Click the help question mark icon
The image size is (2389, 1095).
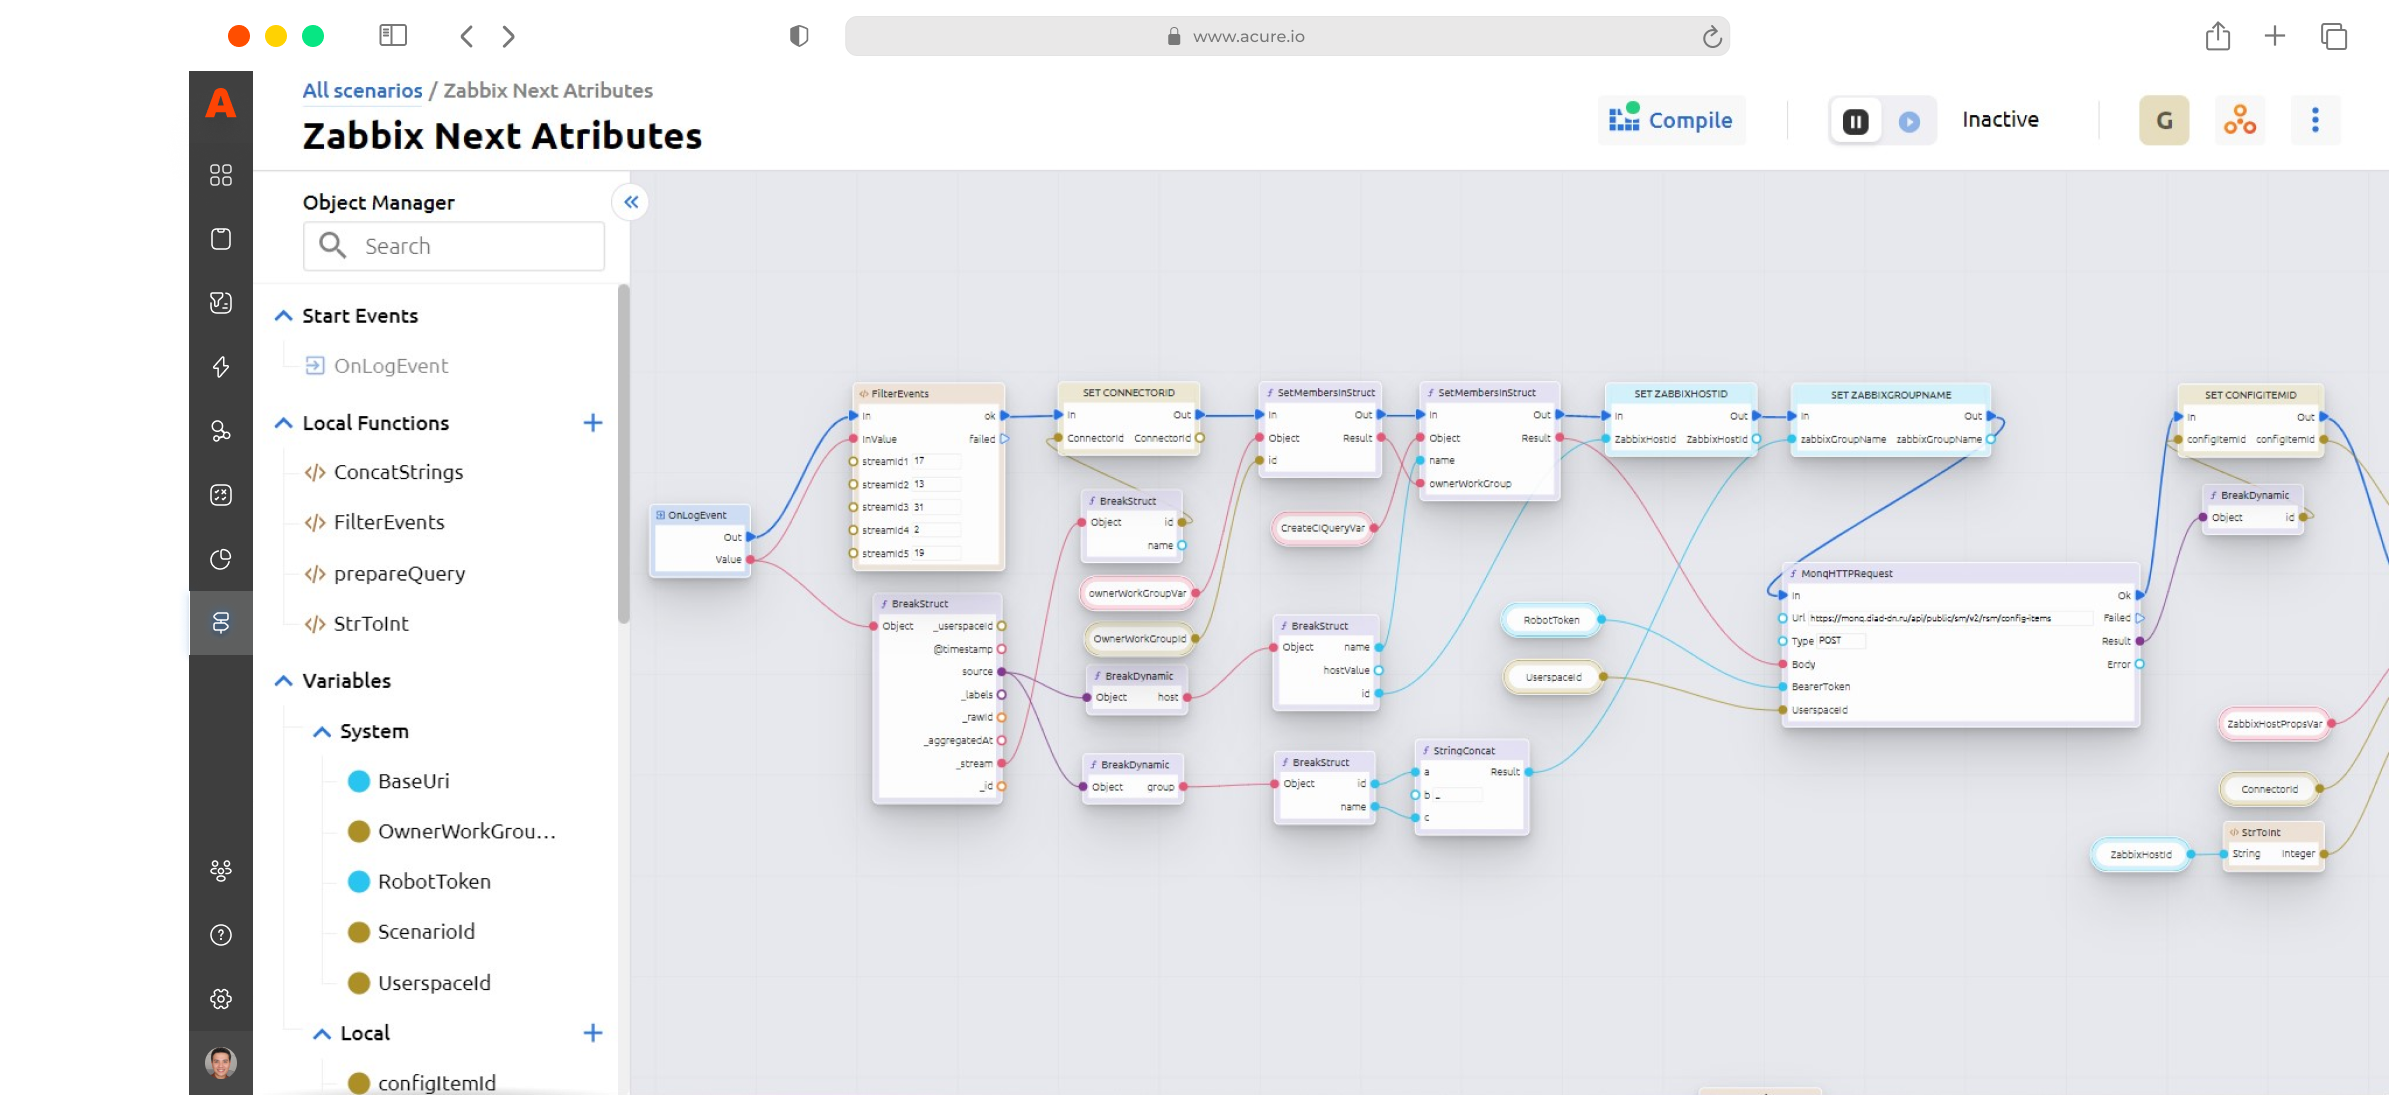tap(221, 934)
